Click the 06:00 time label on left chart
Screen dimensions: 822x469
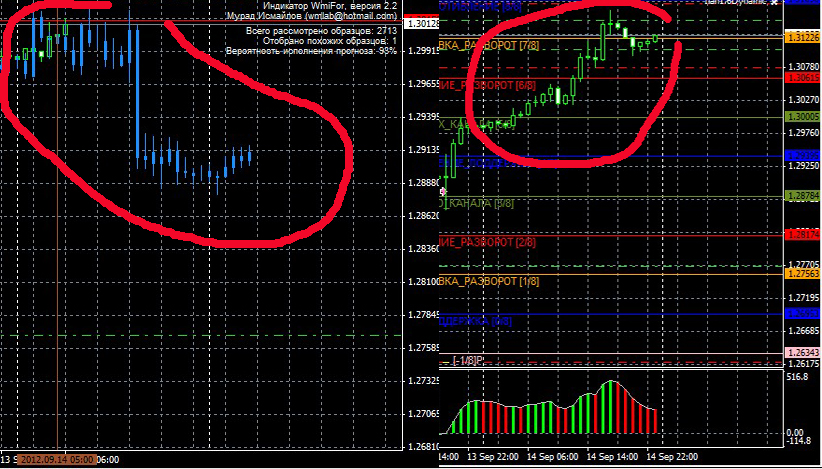[x=109, y=460]
